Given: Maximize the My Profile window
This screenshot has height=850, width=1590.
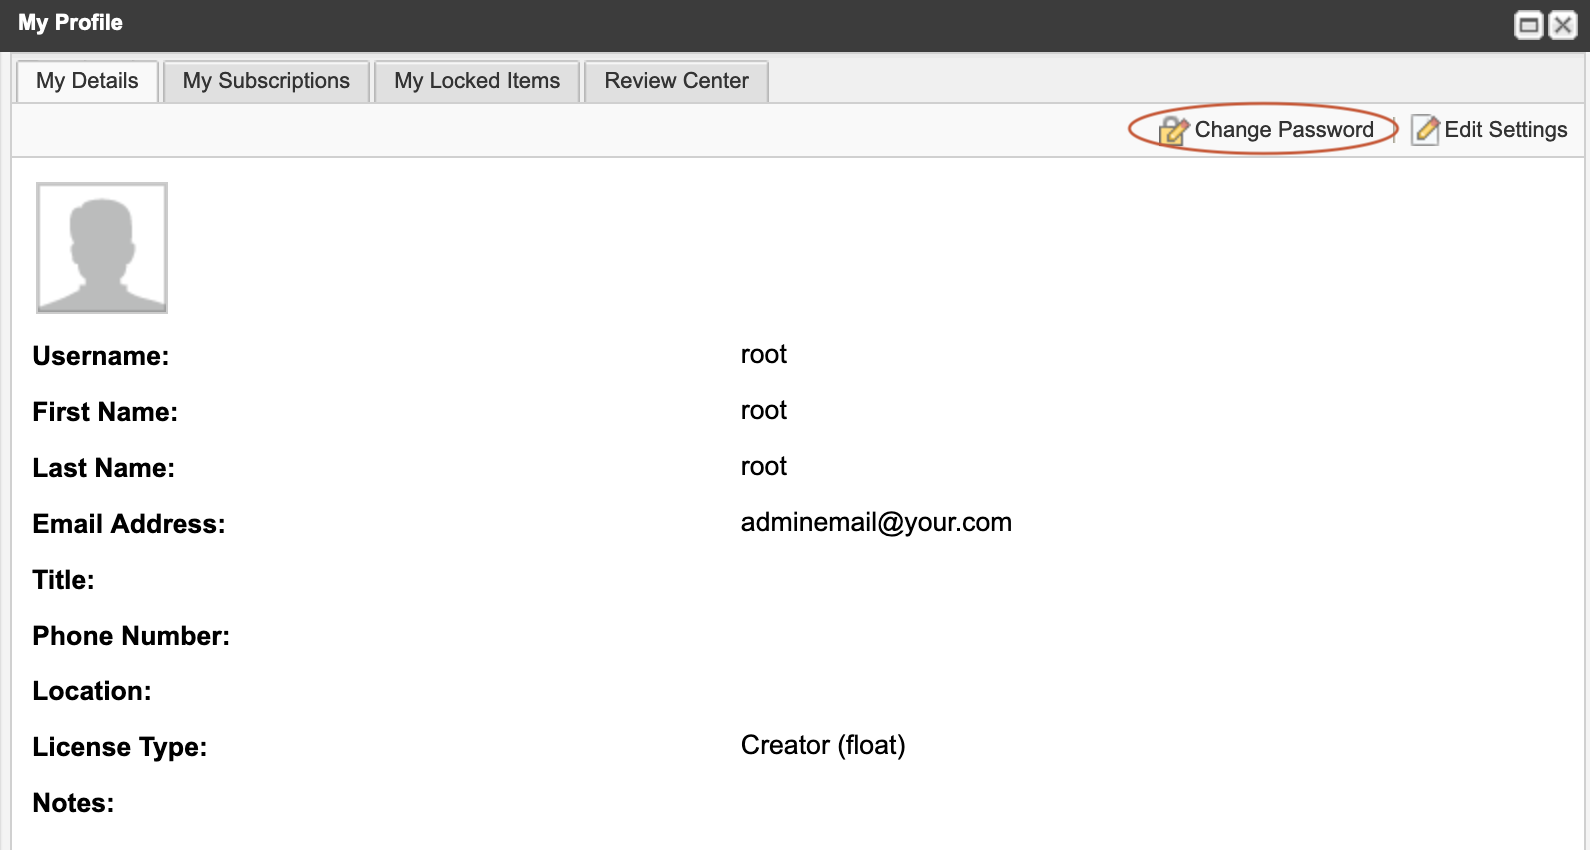Looking at the screenshot, I should tap(1529, 25).
